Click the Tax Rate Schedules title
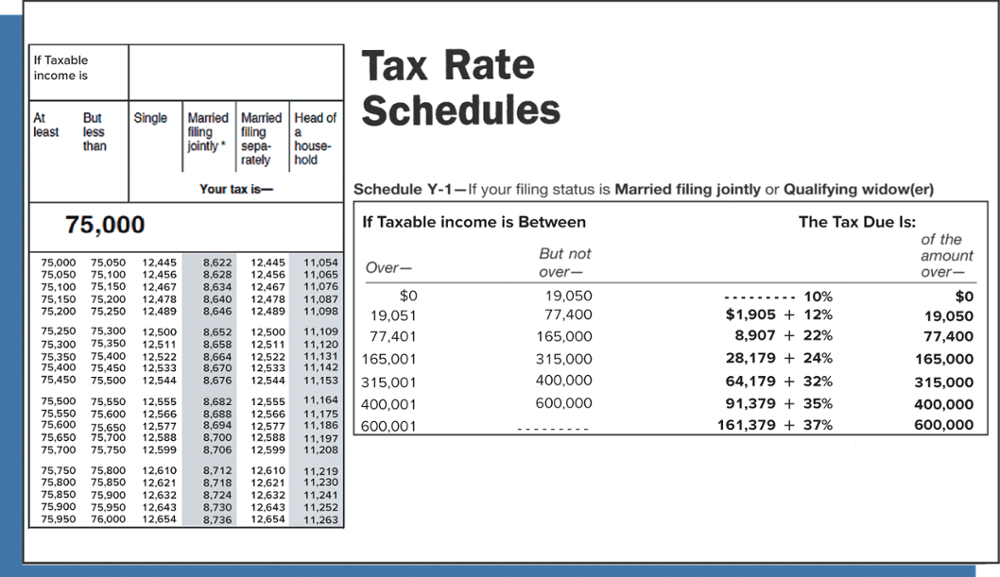This screenshot has width=1000, height=577. (459, 88)
